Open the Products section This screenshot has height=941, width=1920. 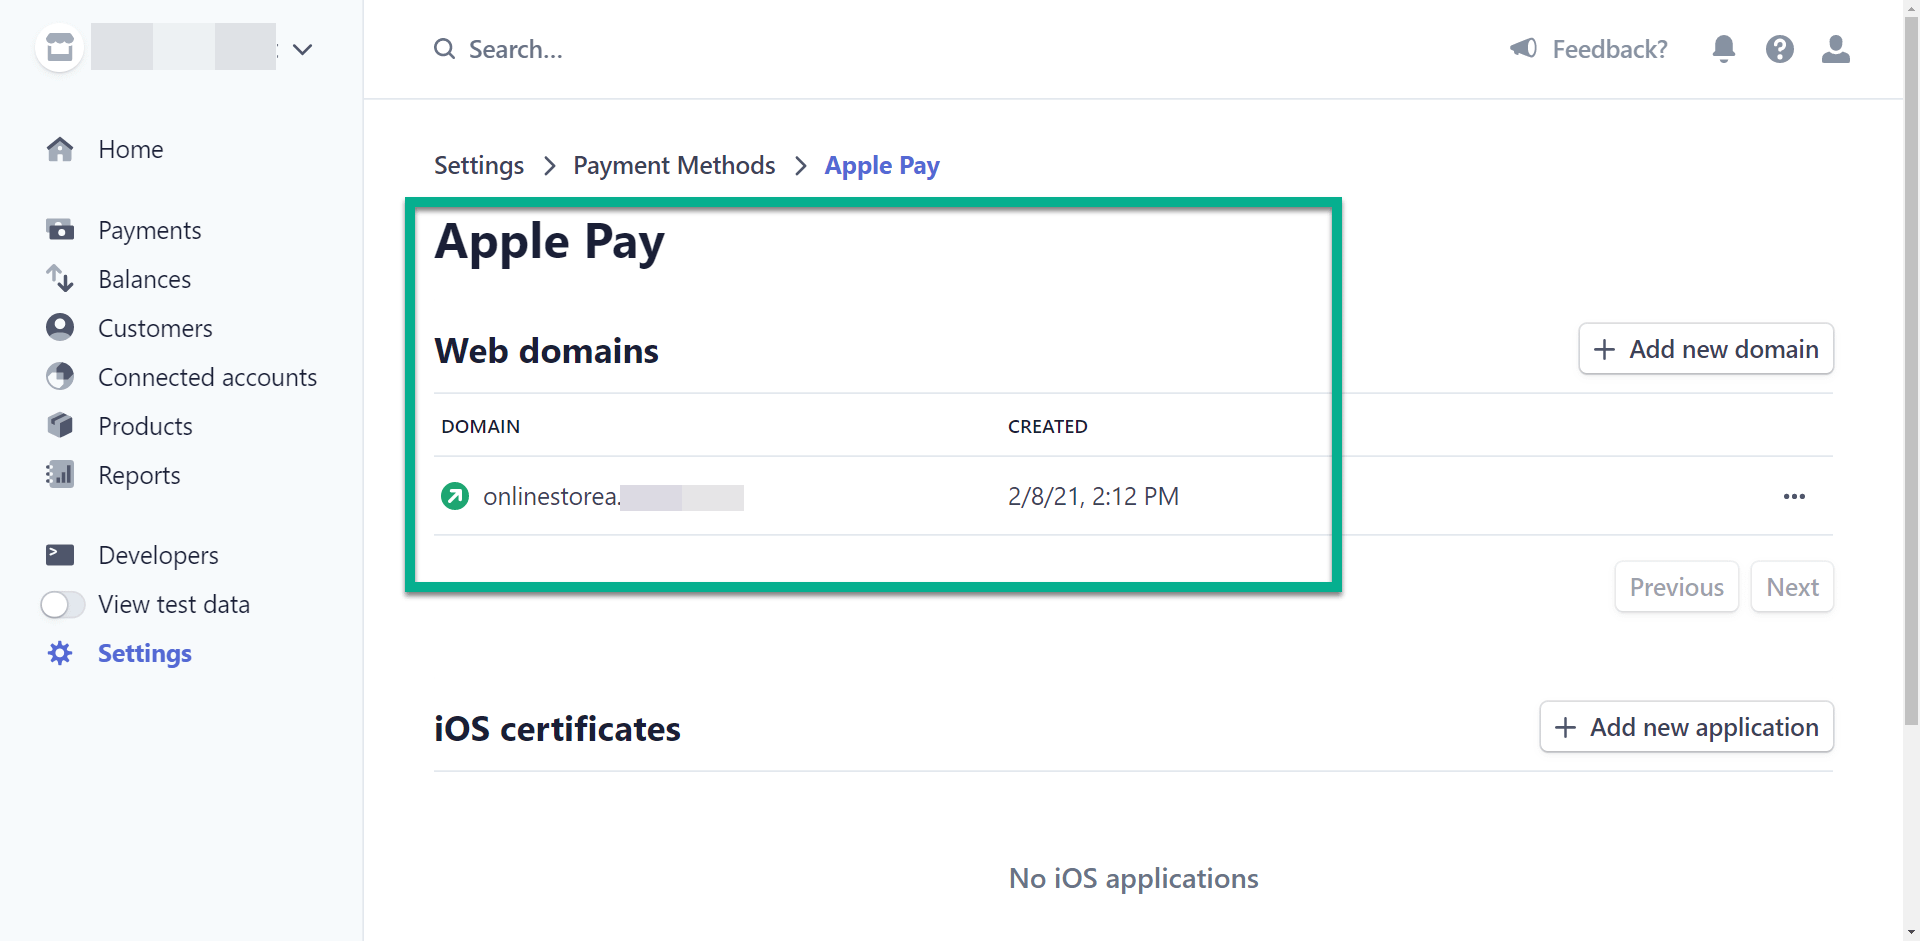coord(146,426)
